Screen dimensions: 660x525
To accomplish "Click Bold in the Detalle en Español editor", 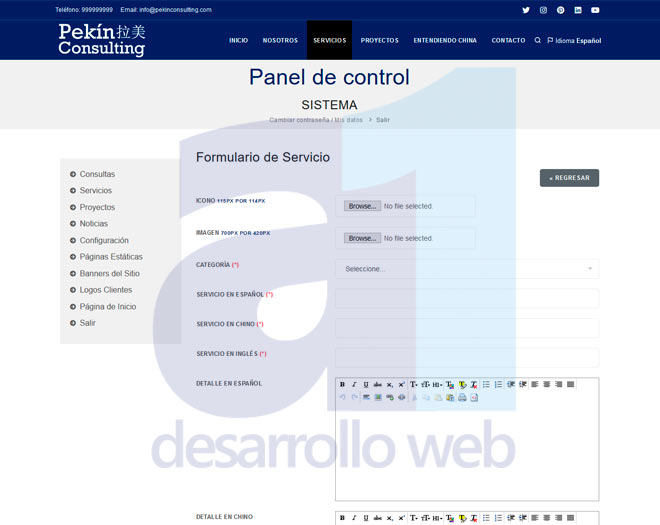I will click(x=342, y=384).
